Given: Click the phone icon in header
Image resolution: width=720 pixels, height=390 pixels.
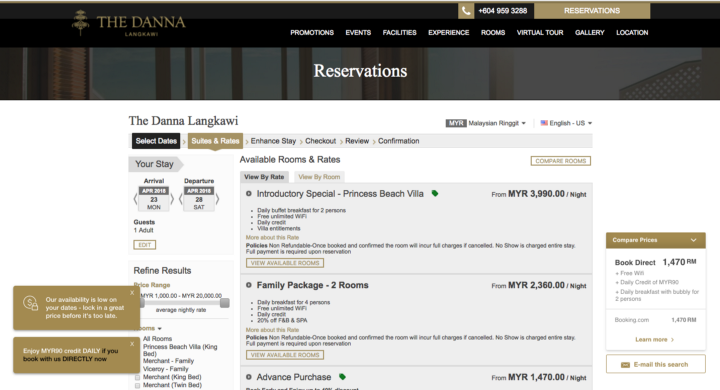Looking at the screenshot, I should pyautogui.click(x=466, y=11).
